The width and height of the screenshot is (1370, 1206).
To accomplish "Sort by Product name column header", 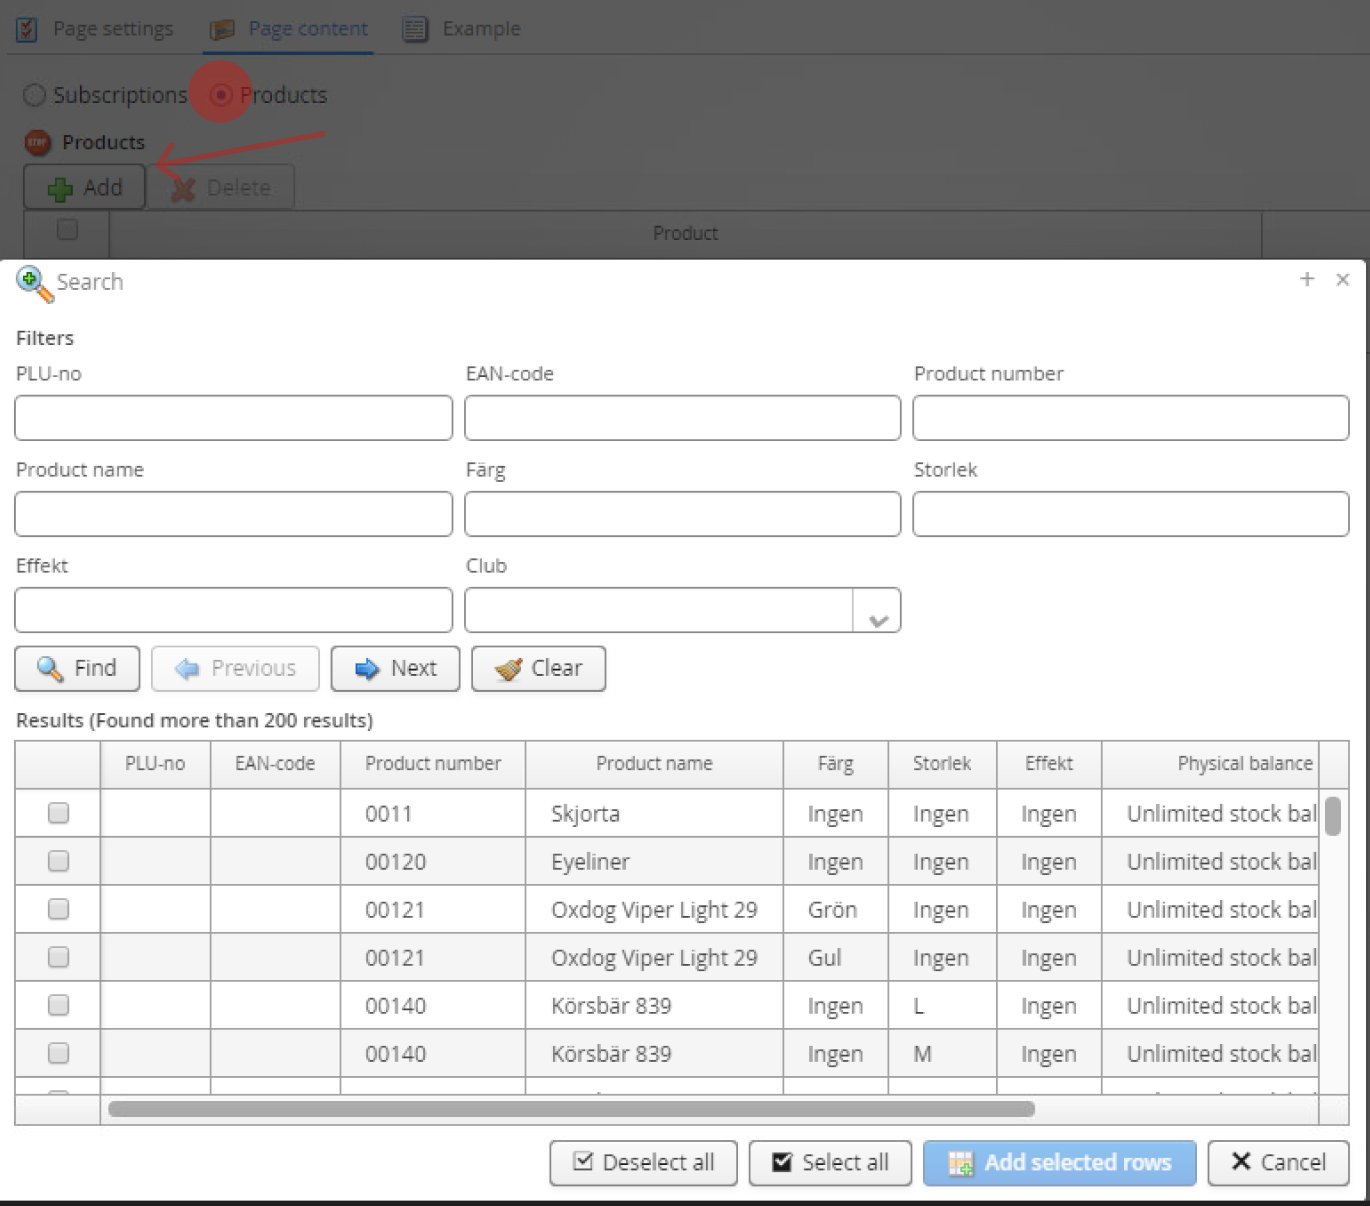I will (x=654, y=764).
